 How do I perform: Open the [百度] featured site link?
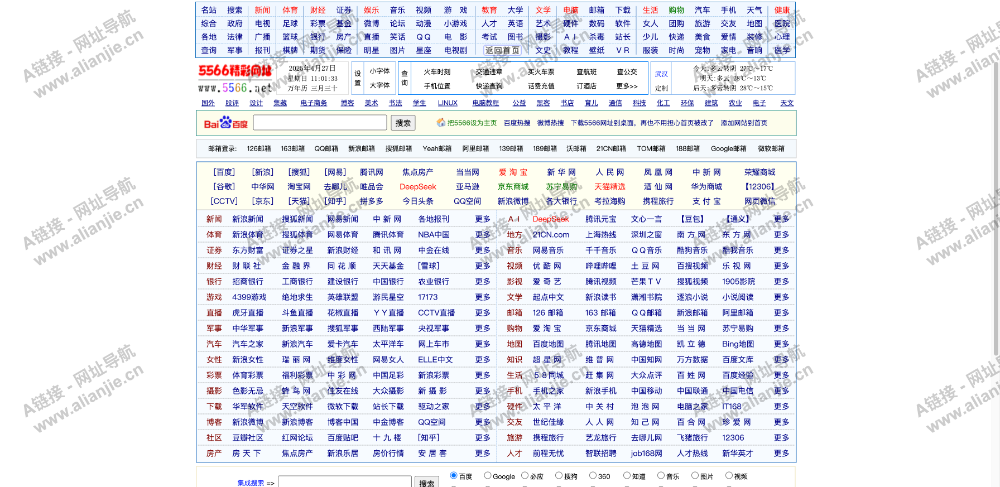pos(224,172)
